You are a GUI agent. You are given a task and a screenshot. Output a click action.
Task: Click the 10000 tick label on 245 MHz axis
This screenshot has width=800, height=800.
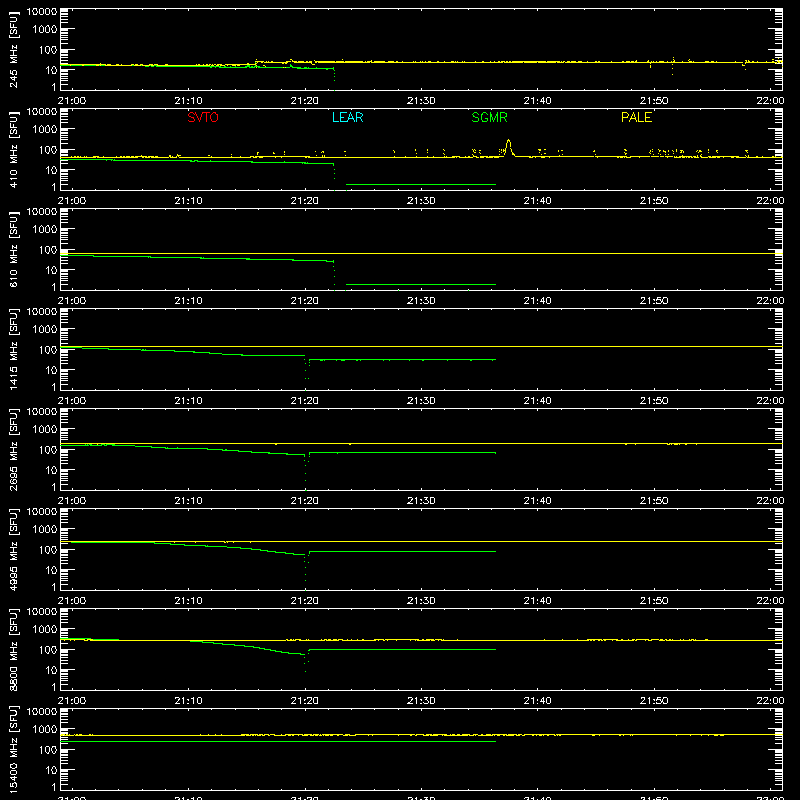click(x=42, y=12)
